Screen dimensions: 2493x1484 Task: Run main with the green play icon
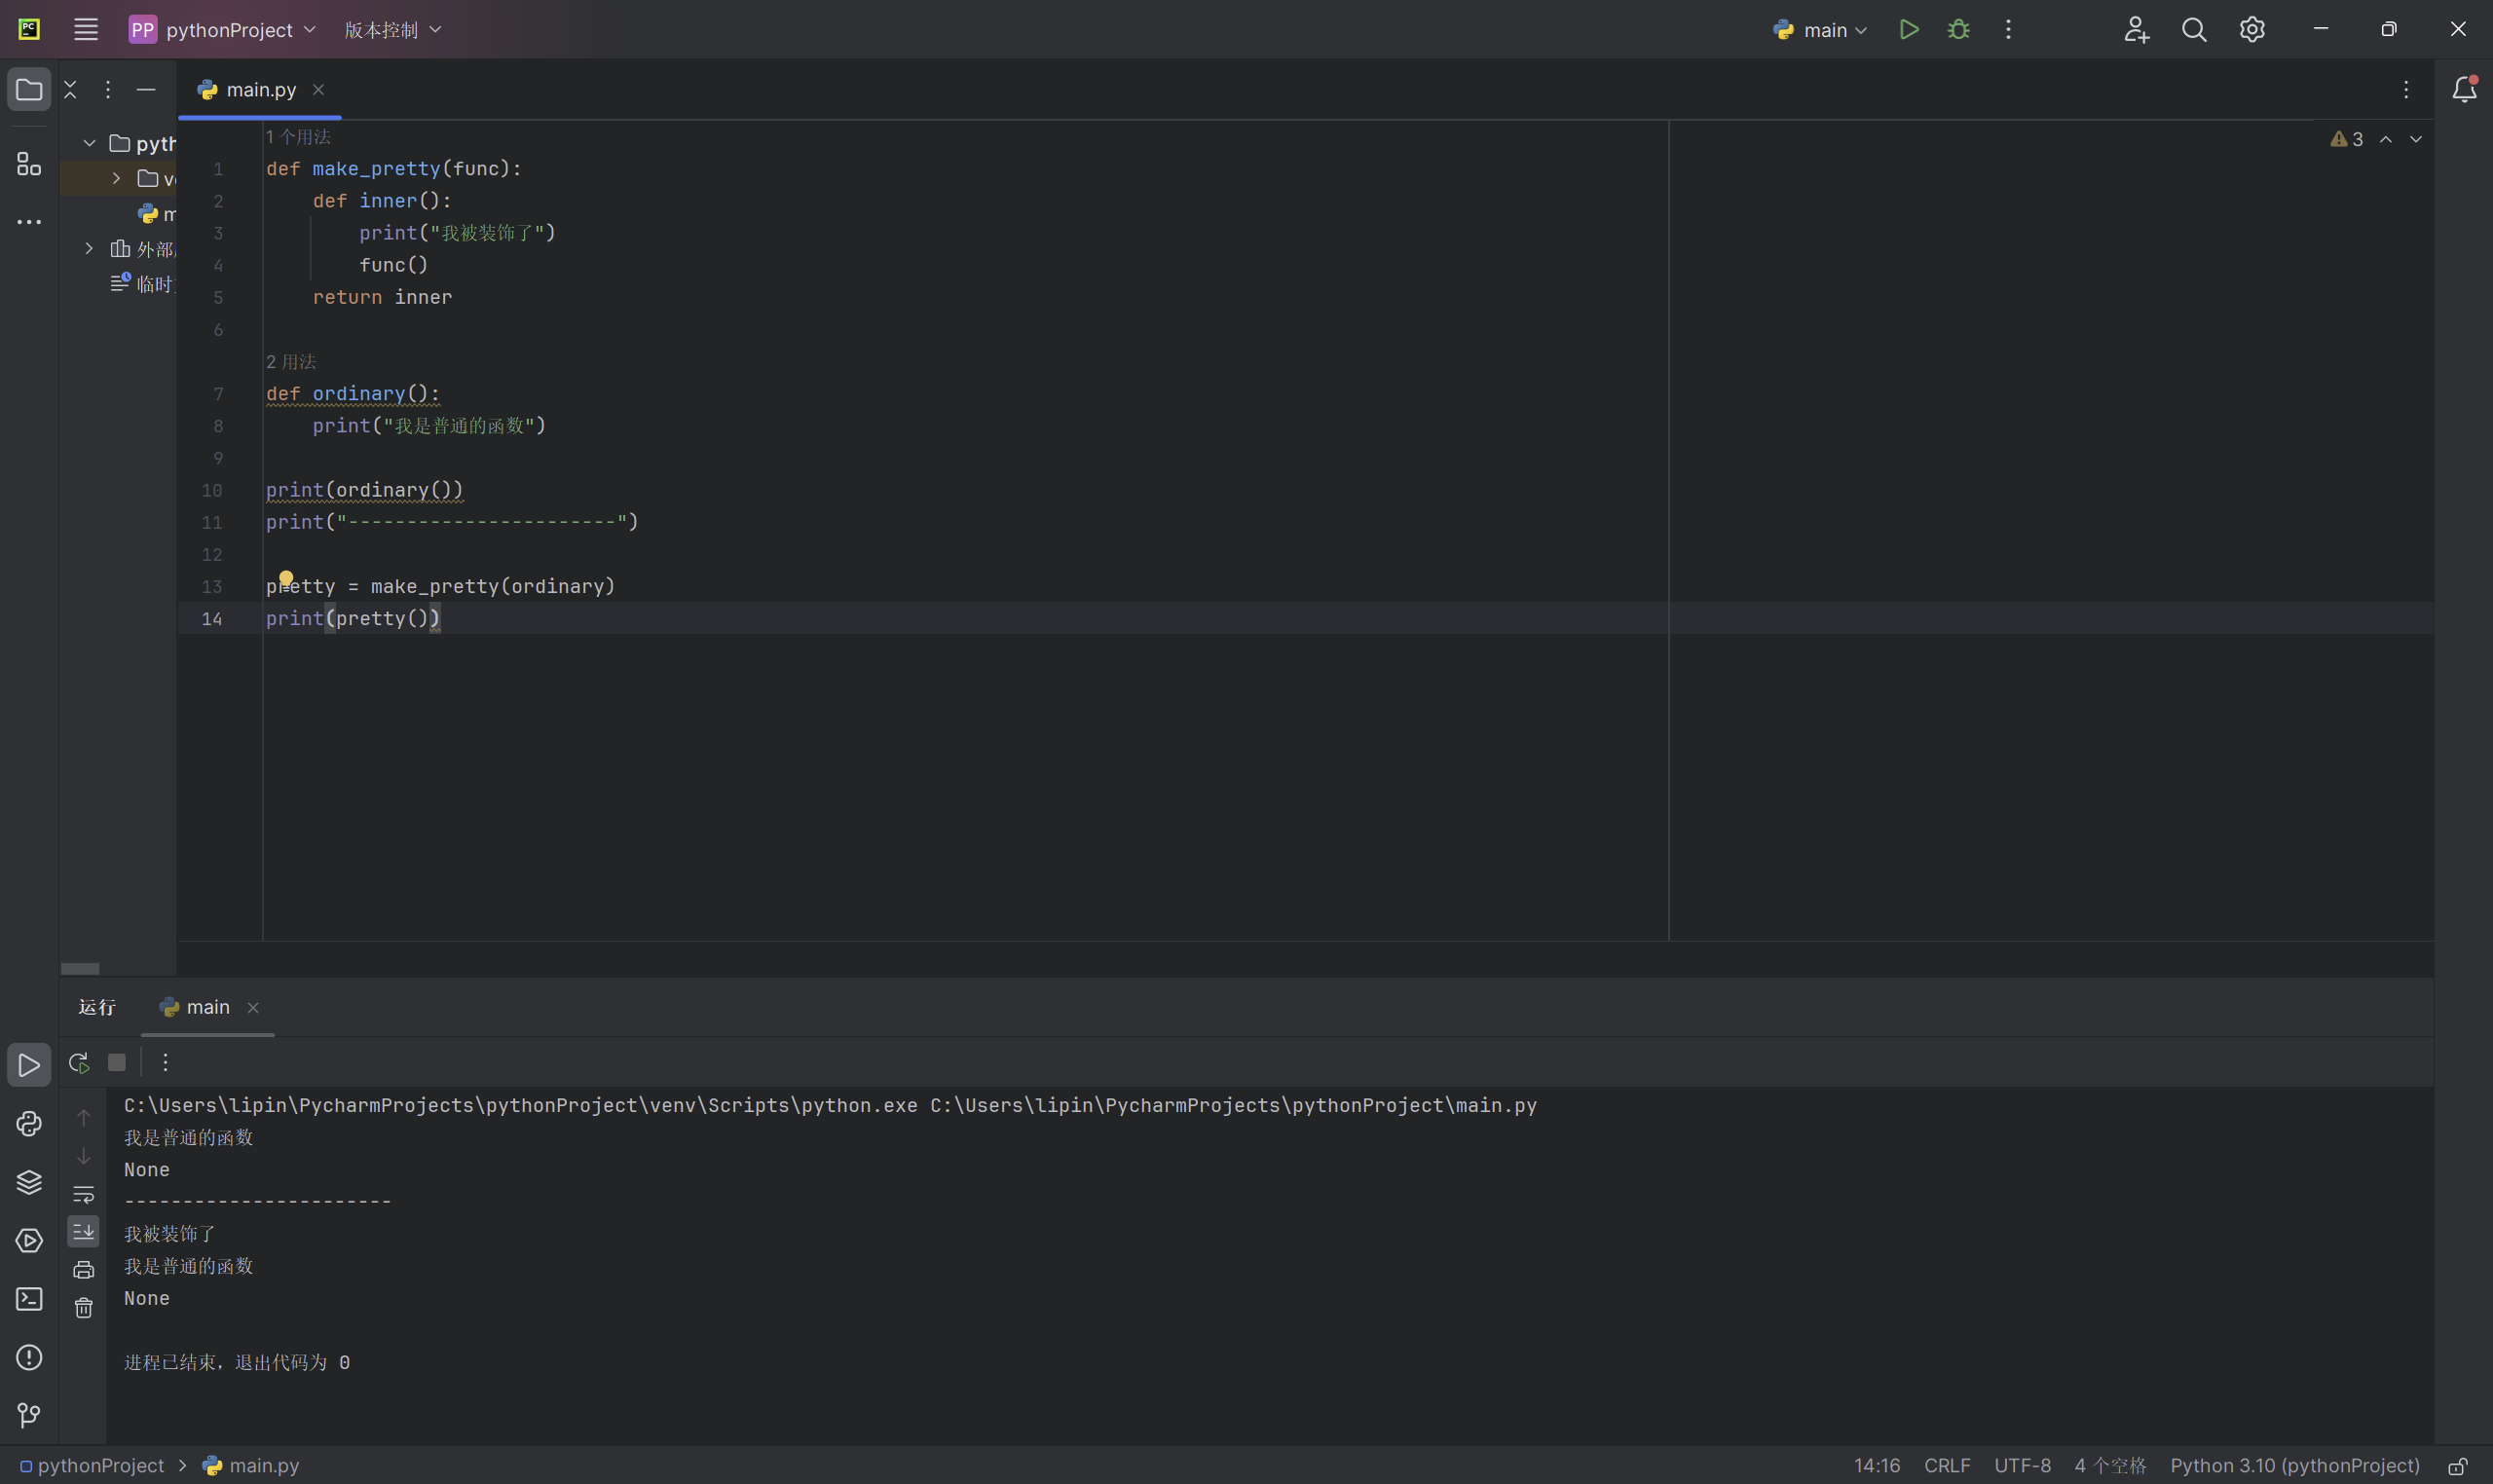[x=1909, y=29]
